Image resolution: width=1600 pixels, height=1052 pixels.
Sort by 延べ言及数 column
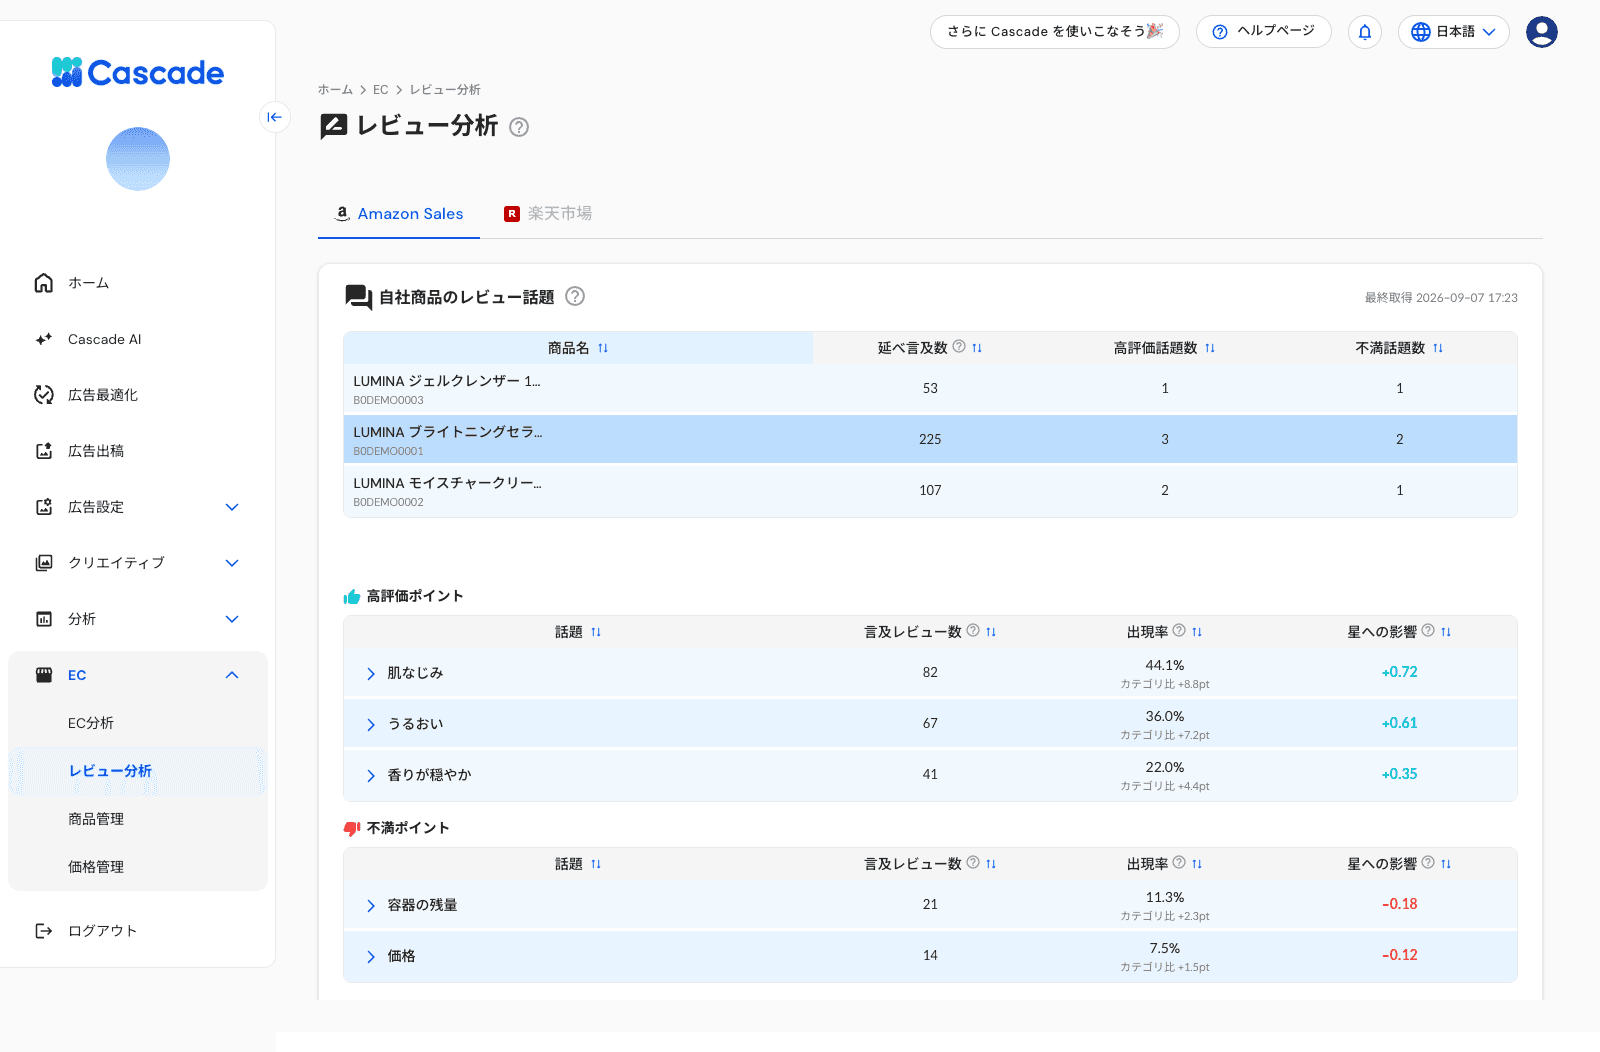point(977,348)
